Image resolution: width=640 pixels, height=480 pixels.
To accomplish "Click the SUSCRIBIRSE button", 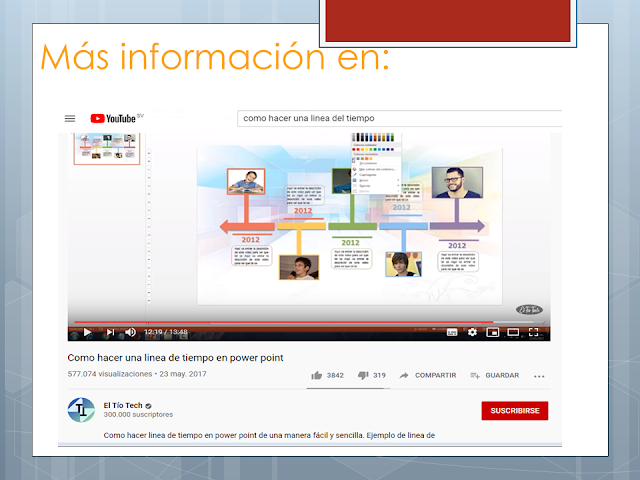I will pos(515,411).
